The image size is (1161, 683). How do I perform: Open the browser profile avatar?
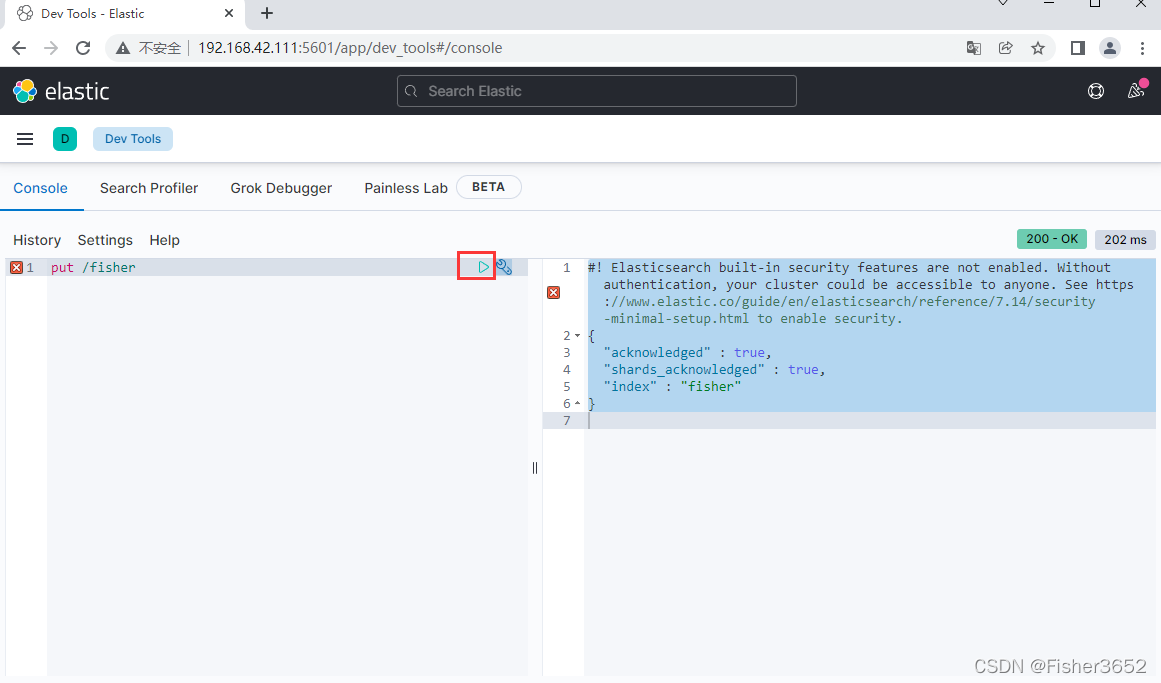(1110, 48)
